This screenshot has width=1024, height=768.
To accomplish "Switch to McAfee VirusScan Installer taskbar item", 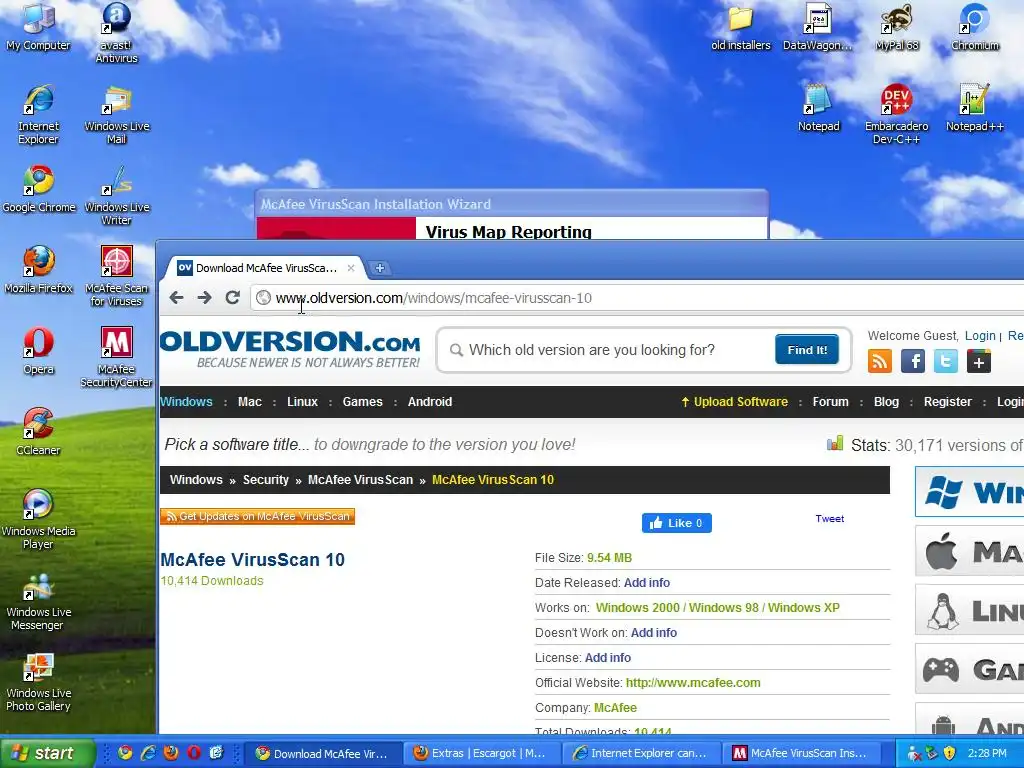I will tap(799, 753).
